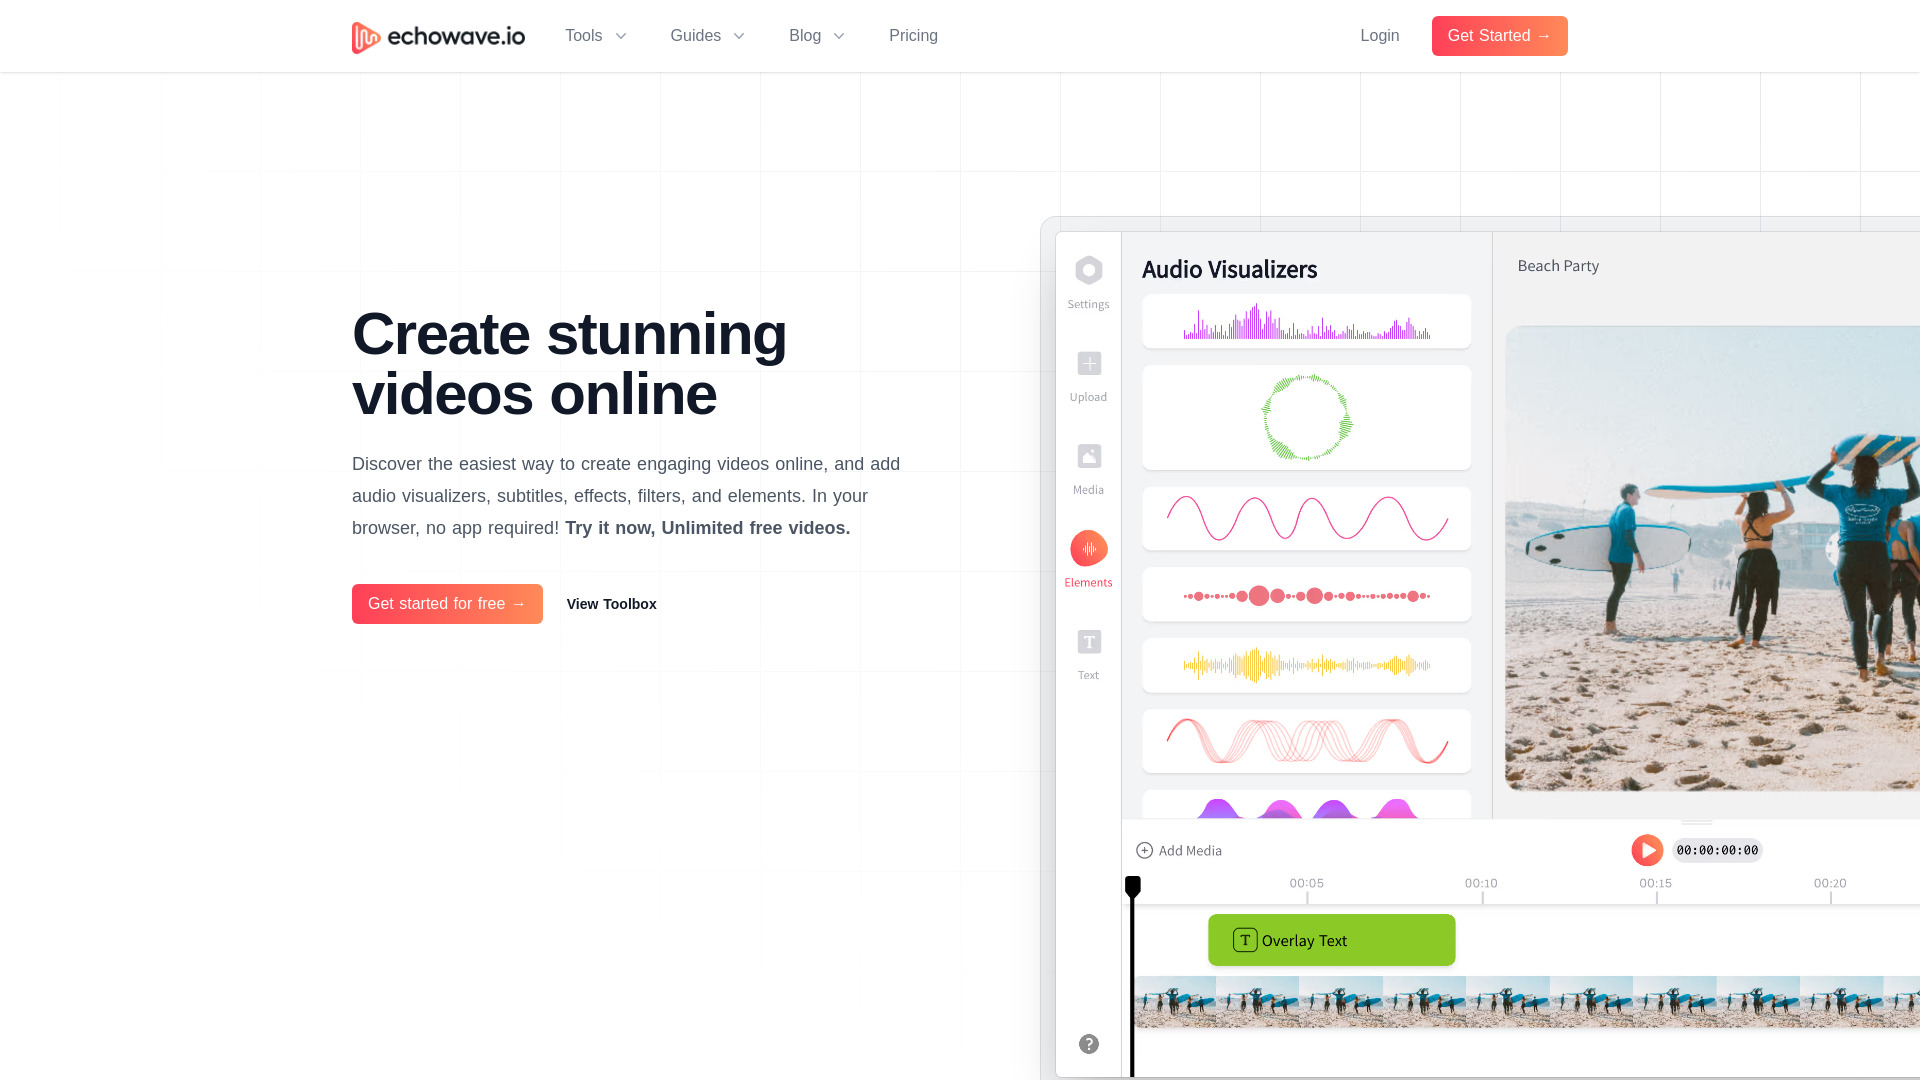Click the play button on timeline
1920x1080 pixels.
point(1647,849)
